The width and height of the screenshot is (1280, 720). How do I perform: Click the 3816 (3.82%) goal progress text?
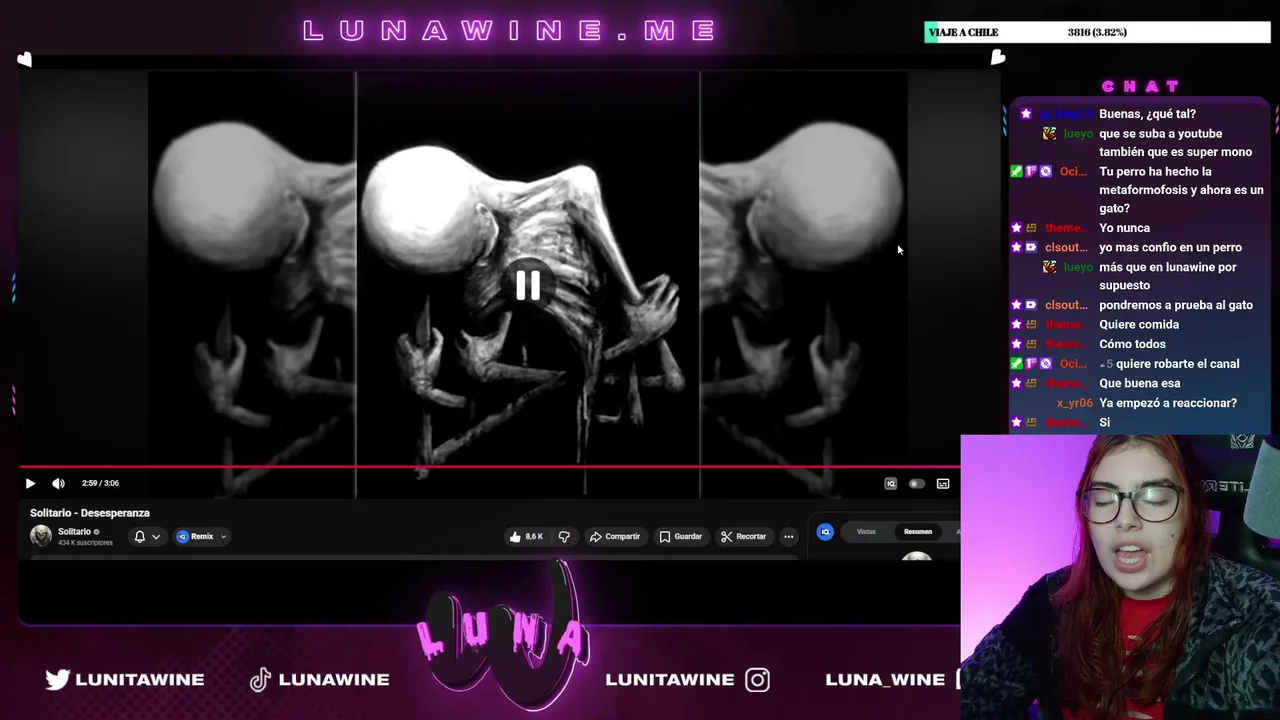1097,32
